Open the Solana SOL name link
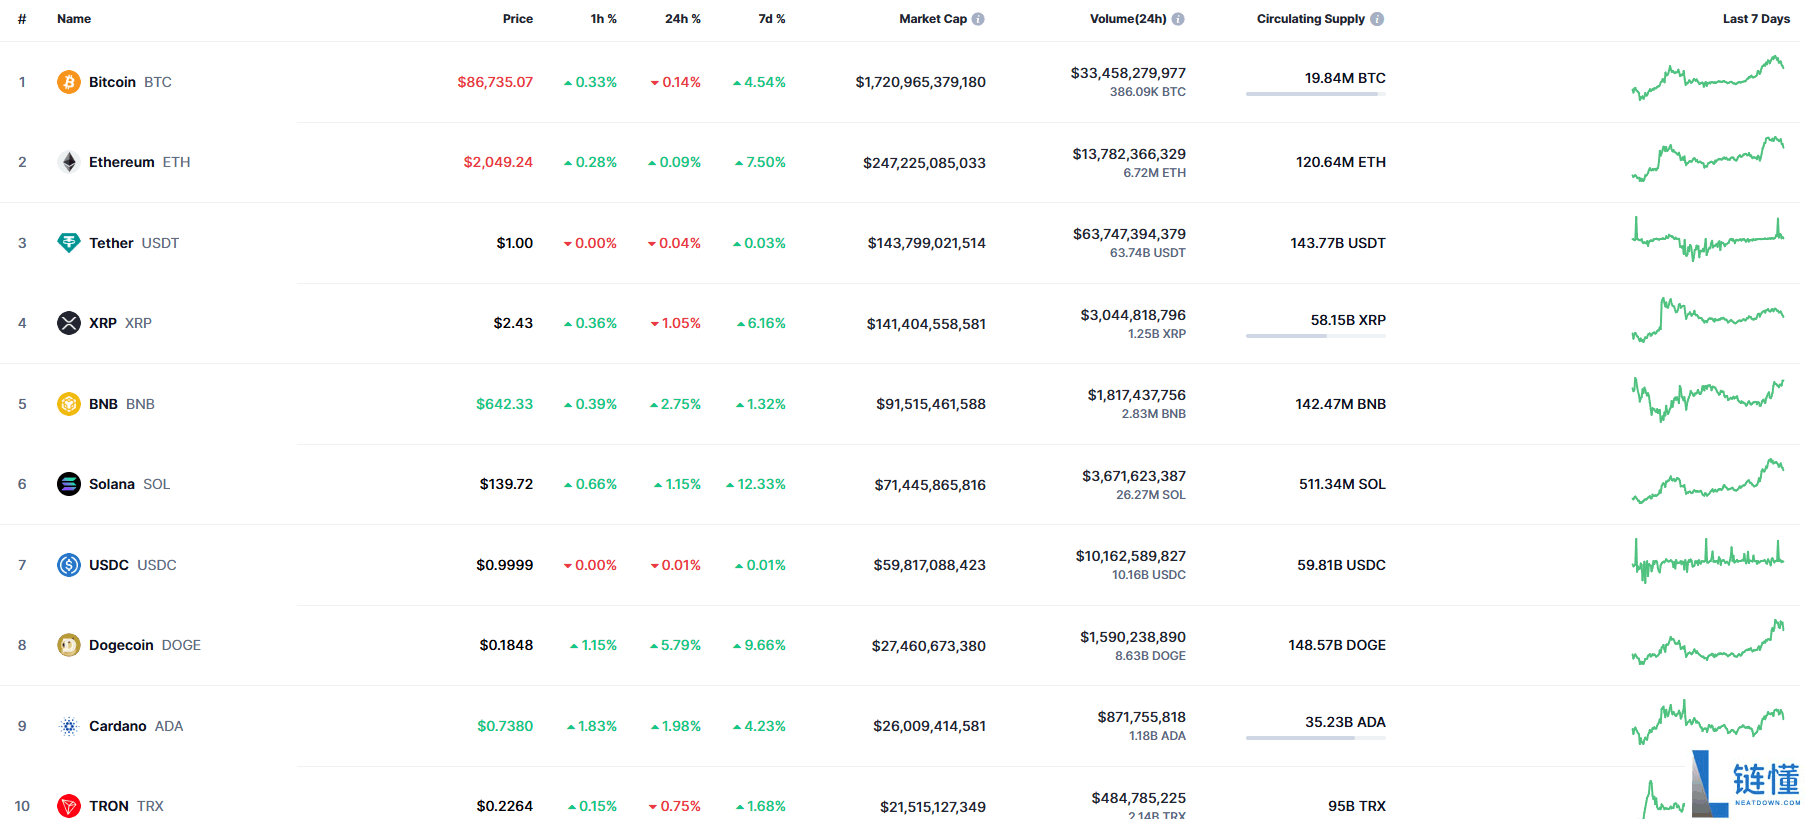 129,484
